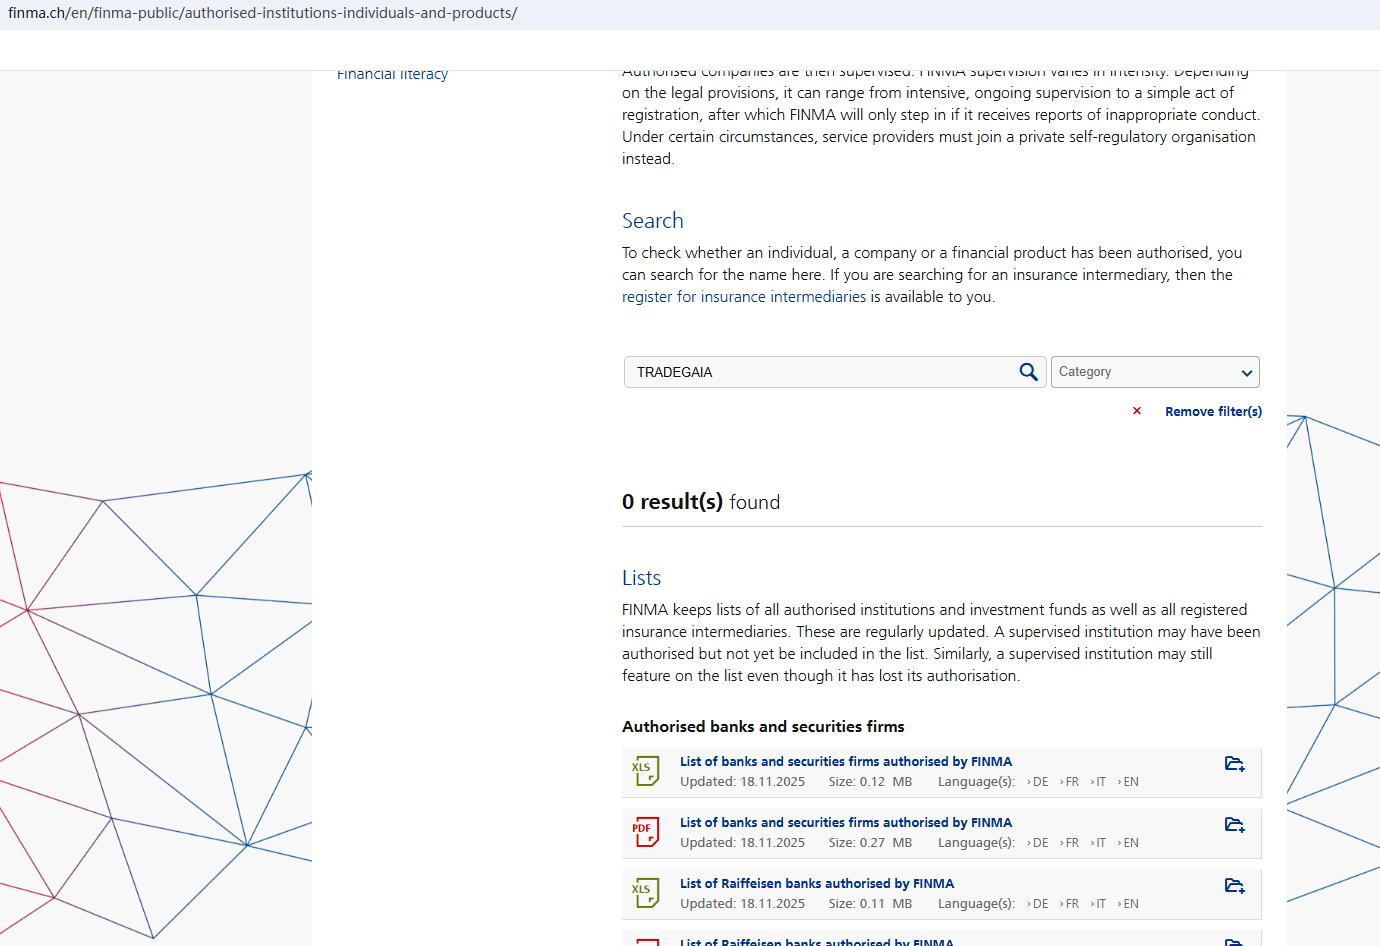Select IT language for the XLS banks and securities list
Image resolution: width=1380 pixels, height=946 pixels.
(x=1099, y=782)
